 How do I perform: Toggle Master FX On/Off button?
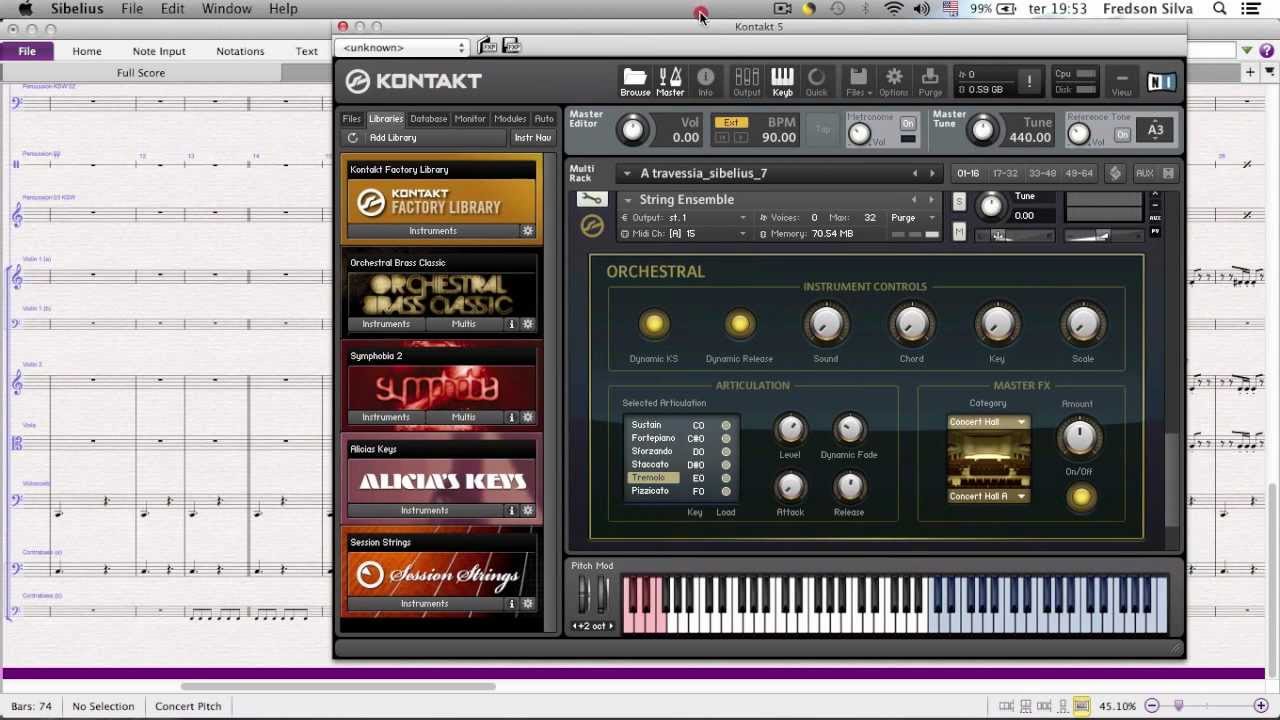click(x=1081, y=497)
